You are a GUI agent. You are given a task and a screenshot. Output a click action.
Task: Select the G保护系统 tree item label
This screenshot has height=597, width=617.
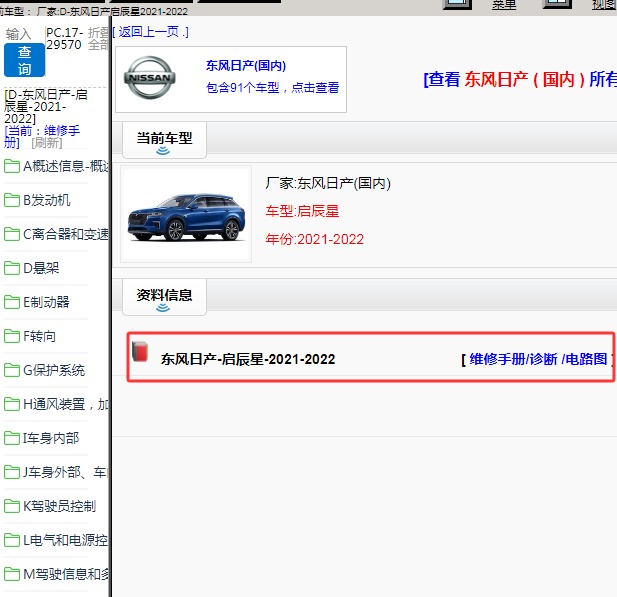54,370
